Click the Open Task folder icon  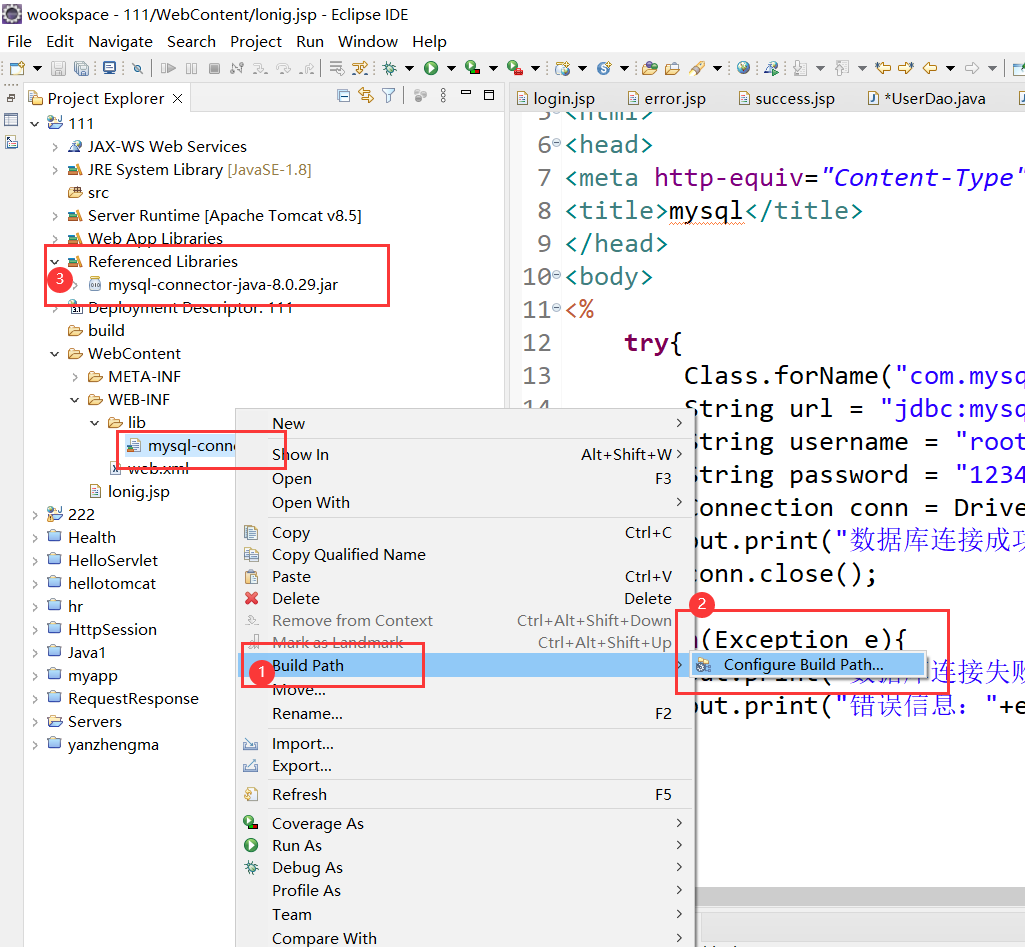(x=673, y=68)
